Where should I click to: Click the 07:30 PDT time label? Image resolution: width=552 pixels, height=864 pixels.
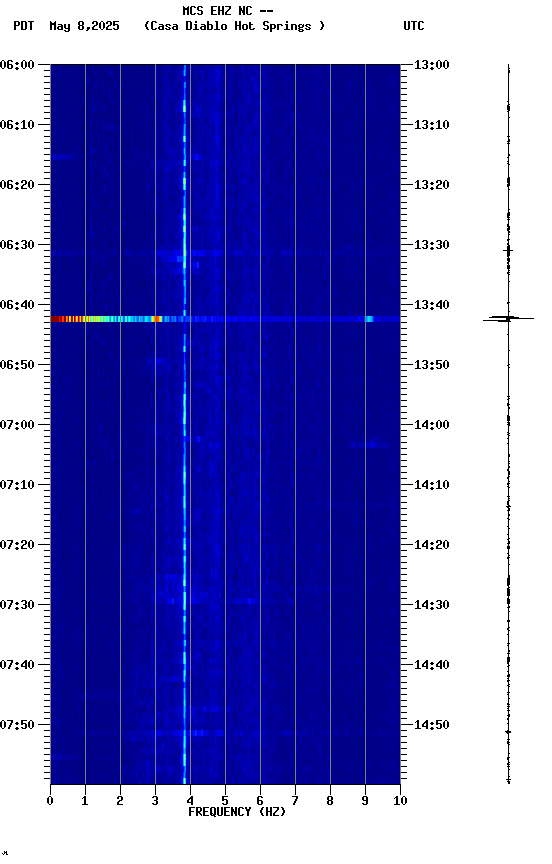(17, 605)
